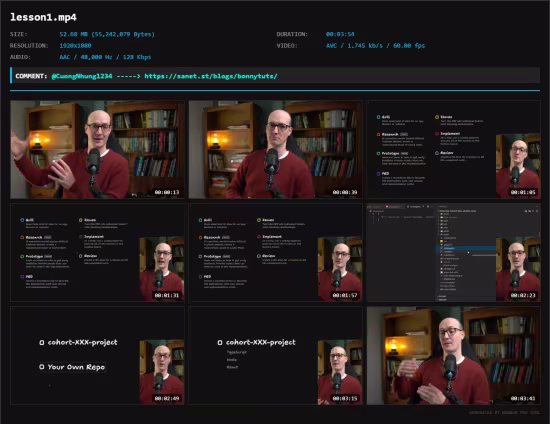Click the 'cohort-XXX-project' text in the 00:03:15 frame
The width and height of the screenshot is (550, 424).
coord(261,342)
